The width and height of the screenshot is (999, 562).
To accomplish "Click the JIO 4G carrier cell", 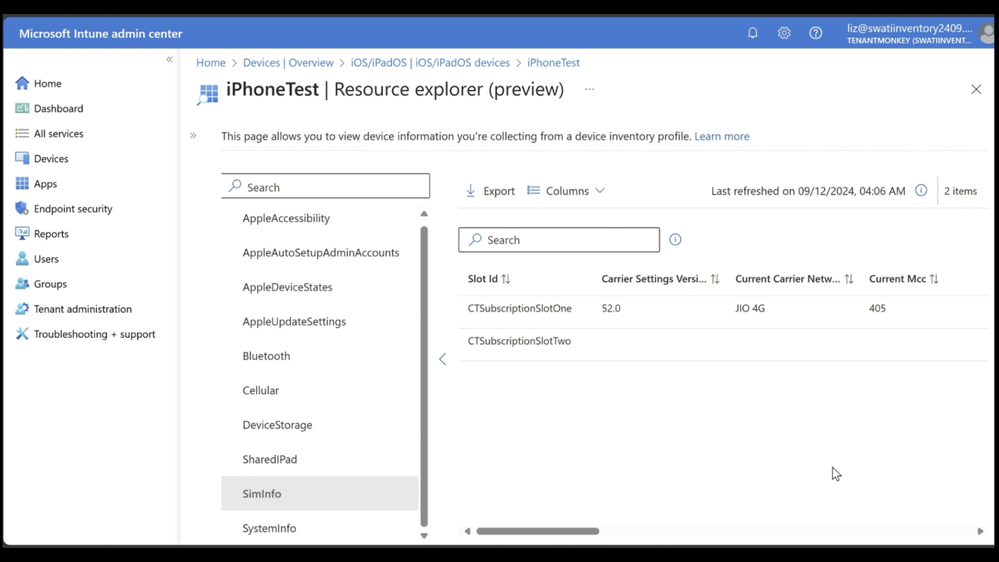I will tap(750, 308).
